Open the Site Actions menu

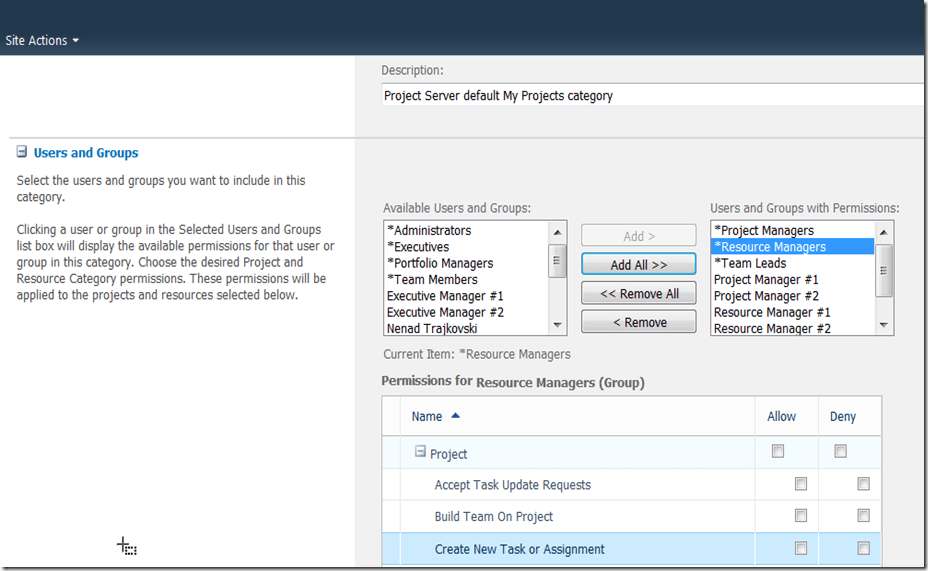42,41
